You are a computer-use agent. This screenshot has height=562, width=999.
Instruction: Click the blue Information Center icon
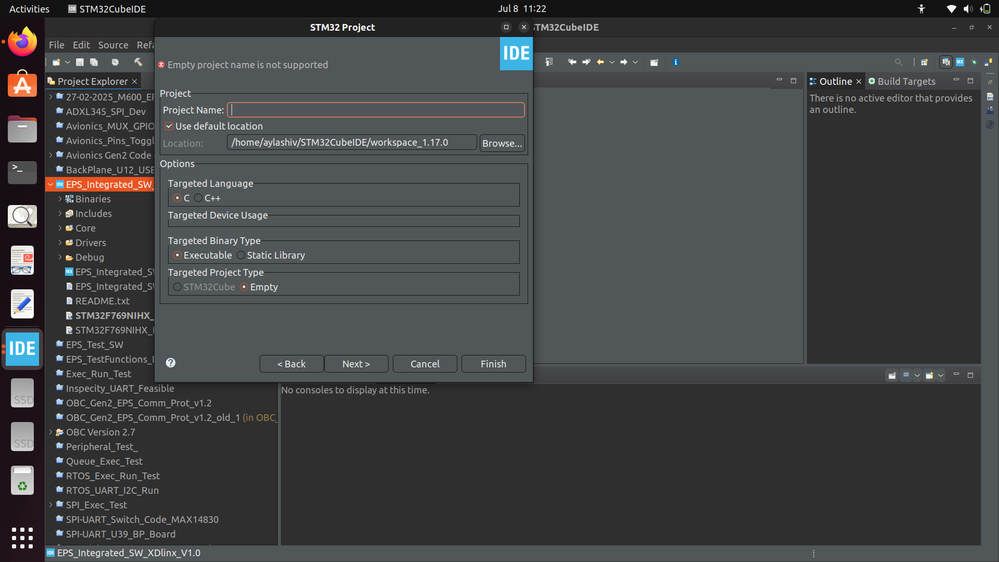click(x=675, y=62)
